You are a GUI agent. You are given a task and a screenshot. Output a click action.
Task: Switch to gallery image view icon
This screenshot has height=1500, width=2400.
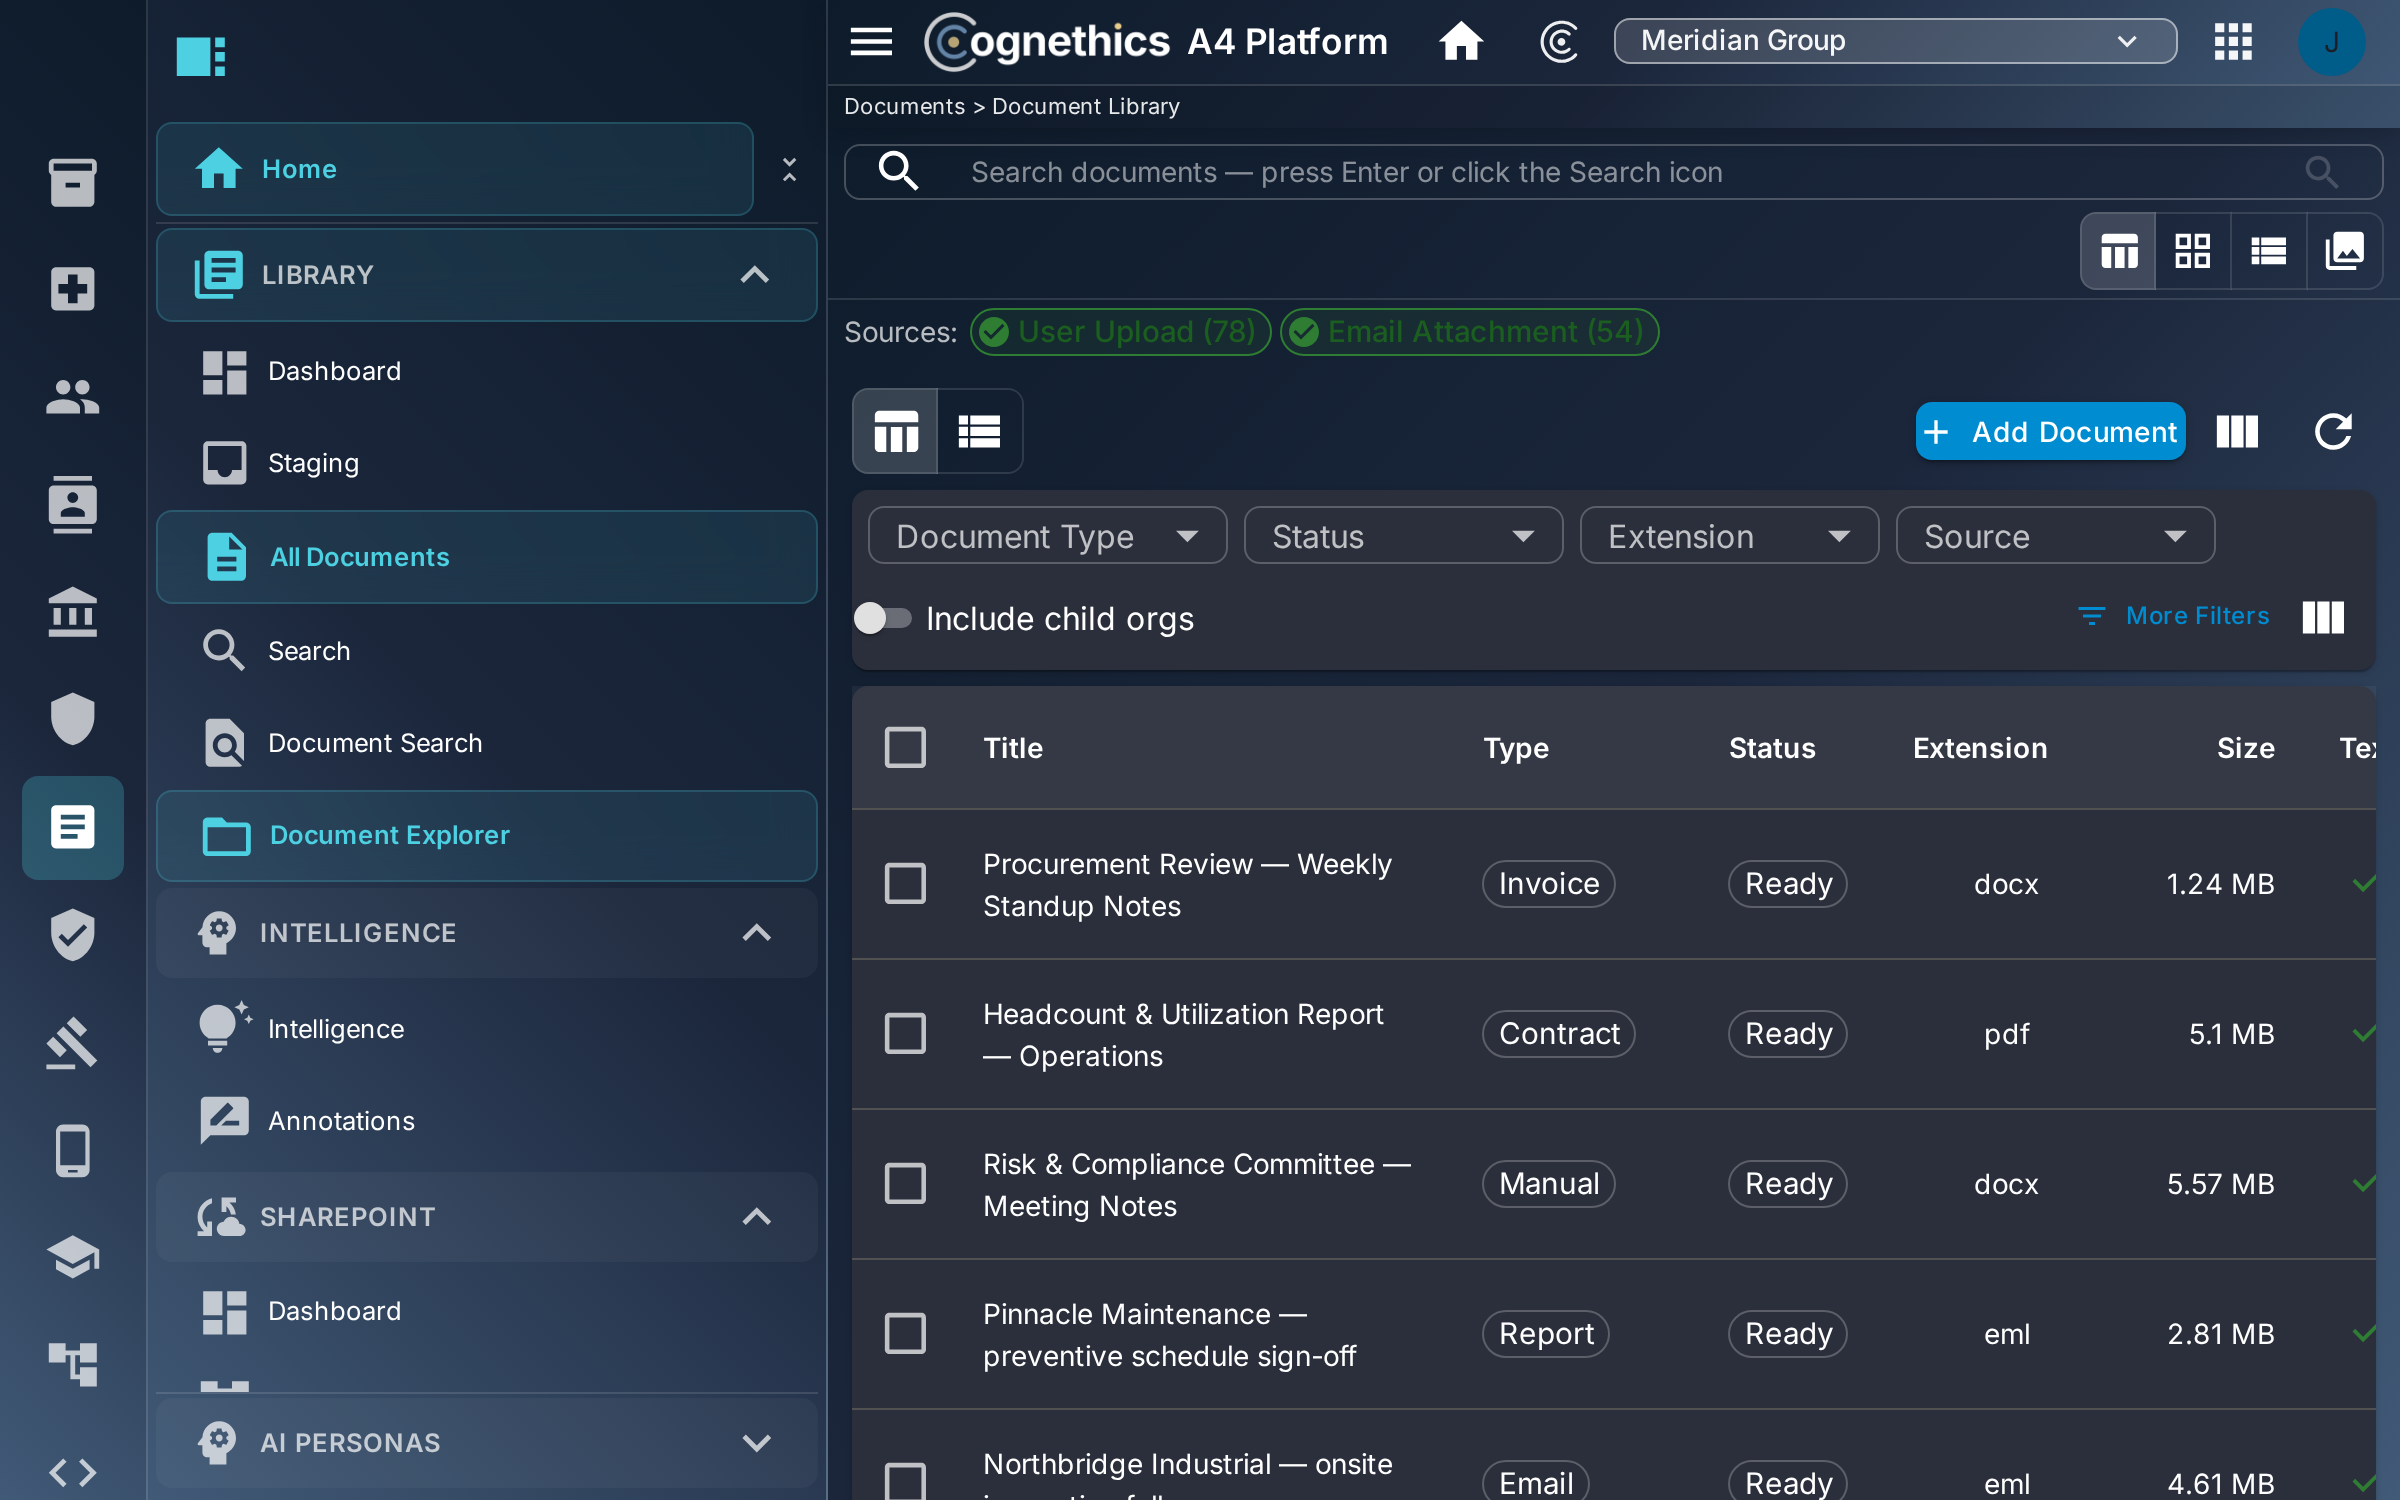[2344, 251]
